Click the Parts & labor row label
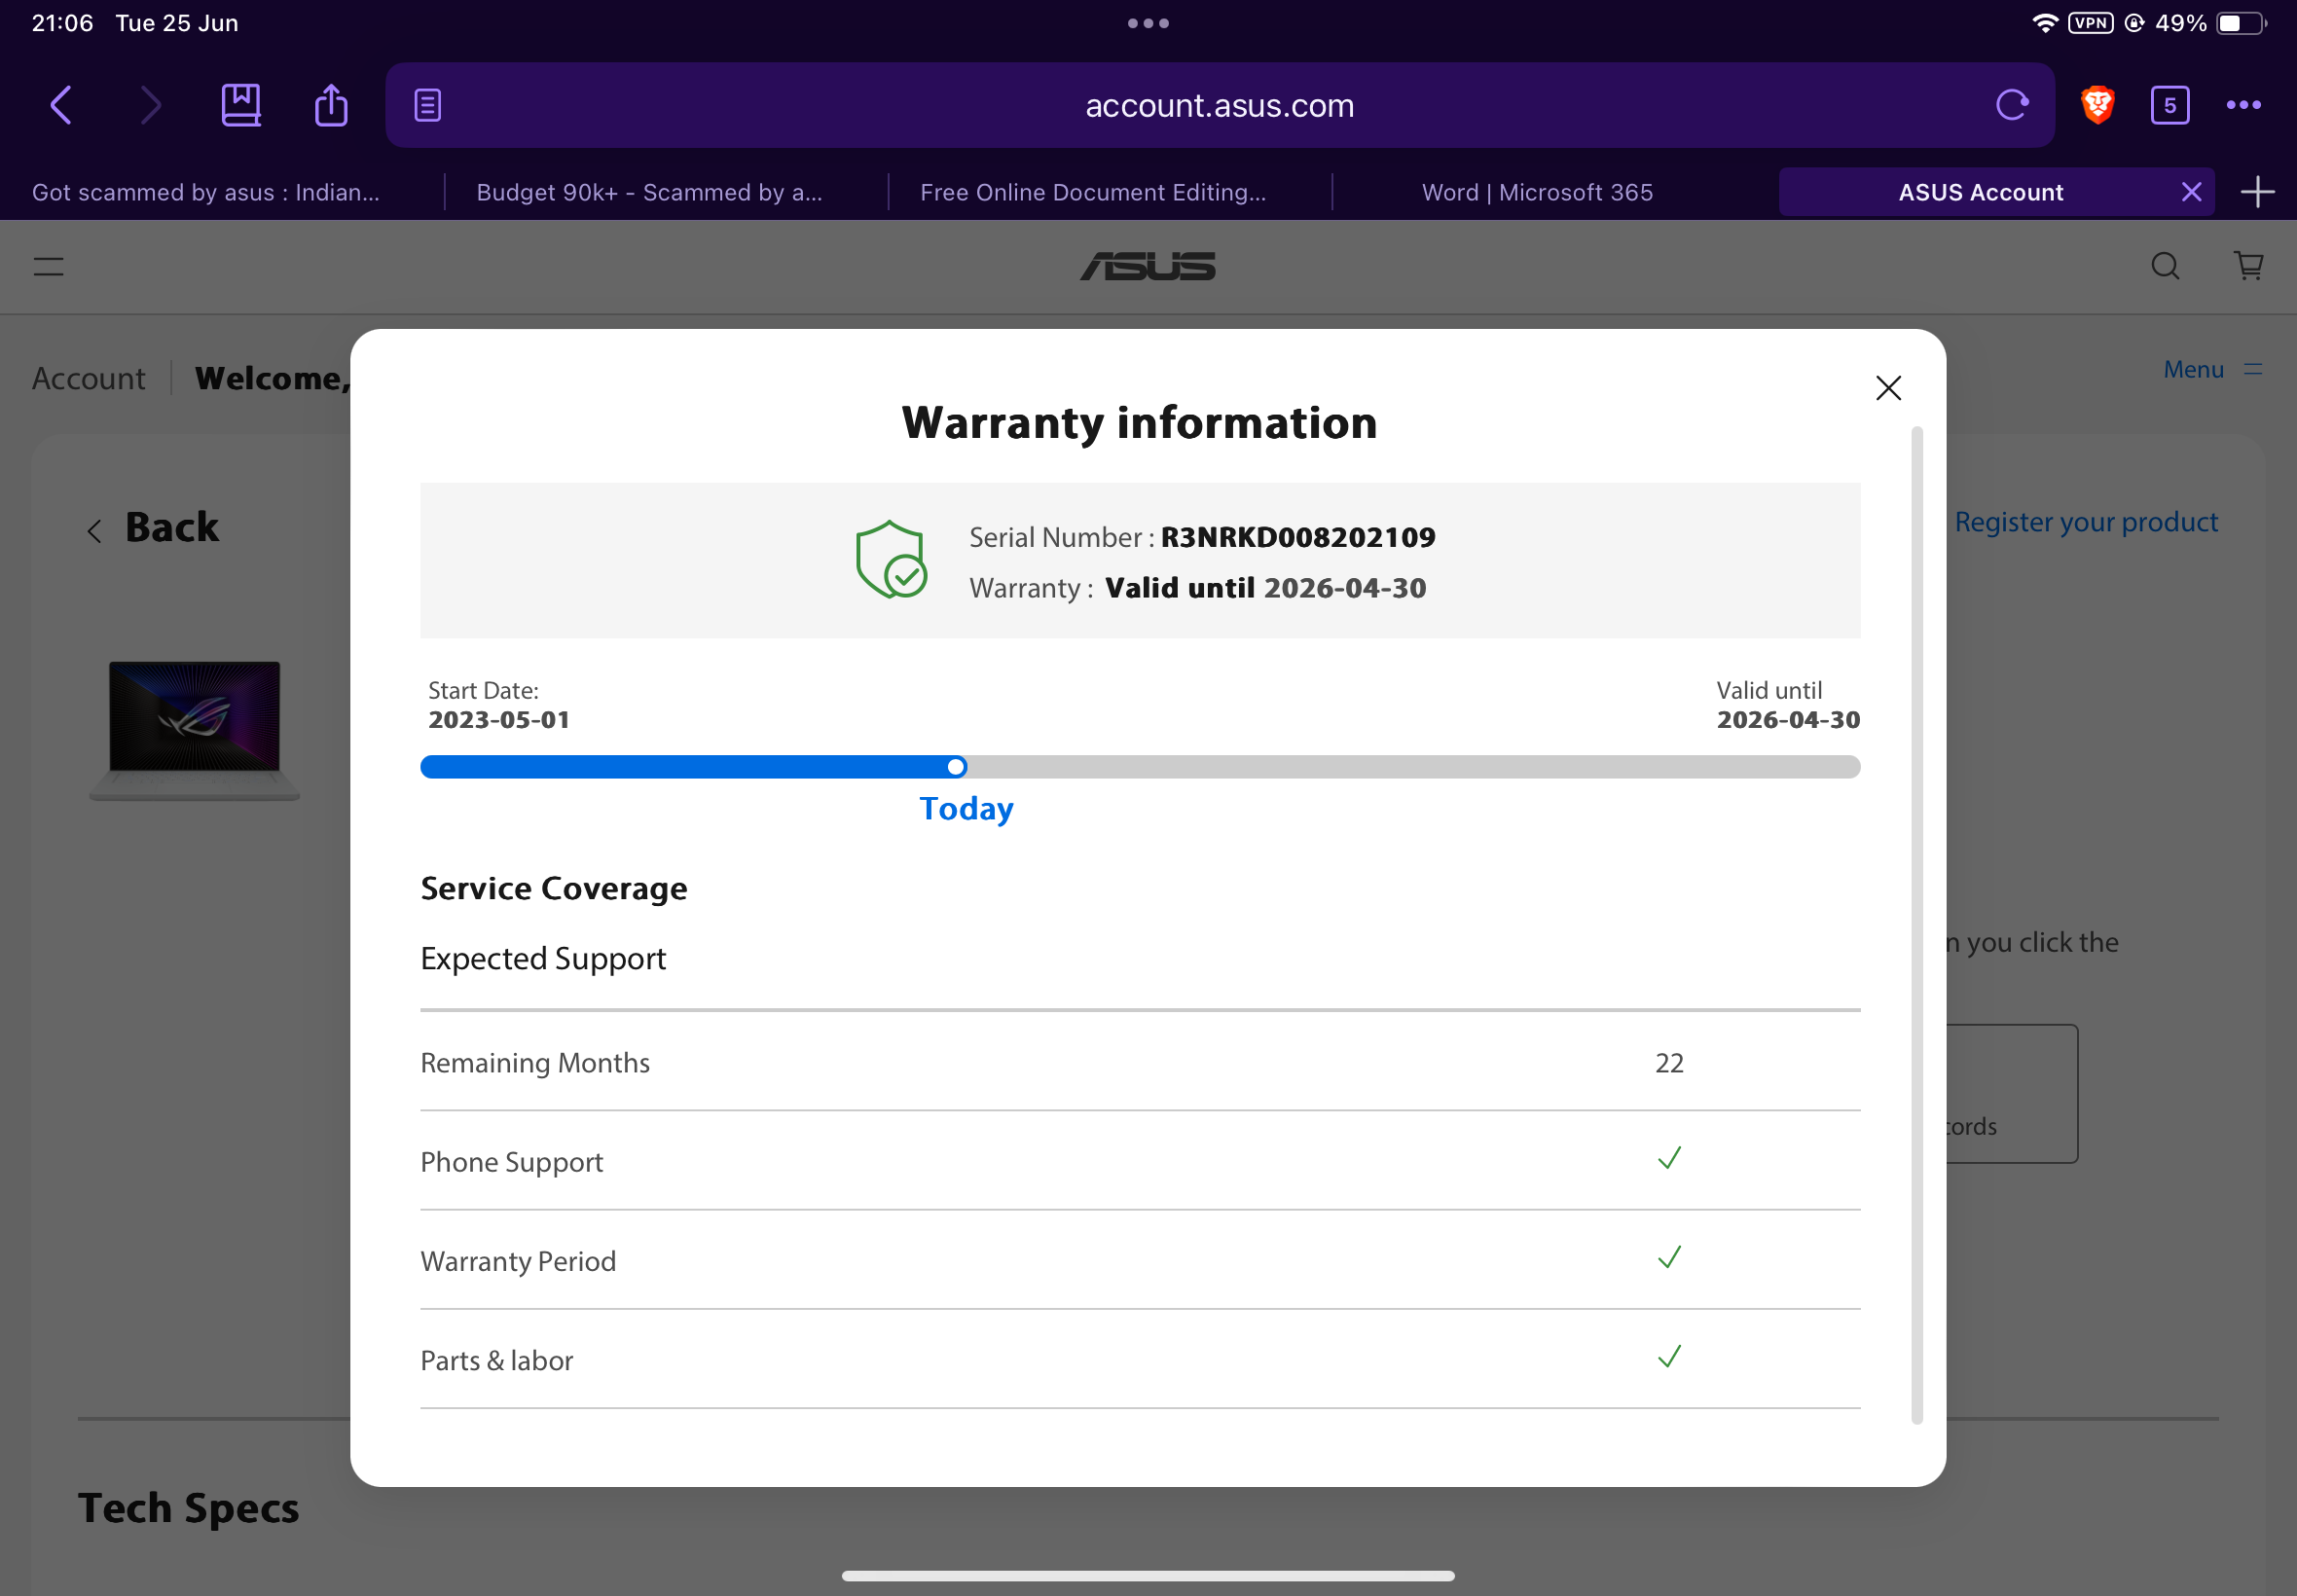 (496, 1360)
